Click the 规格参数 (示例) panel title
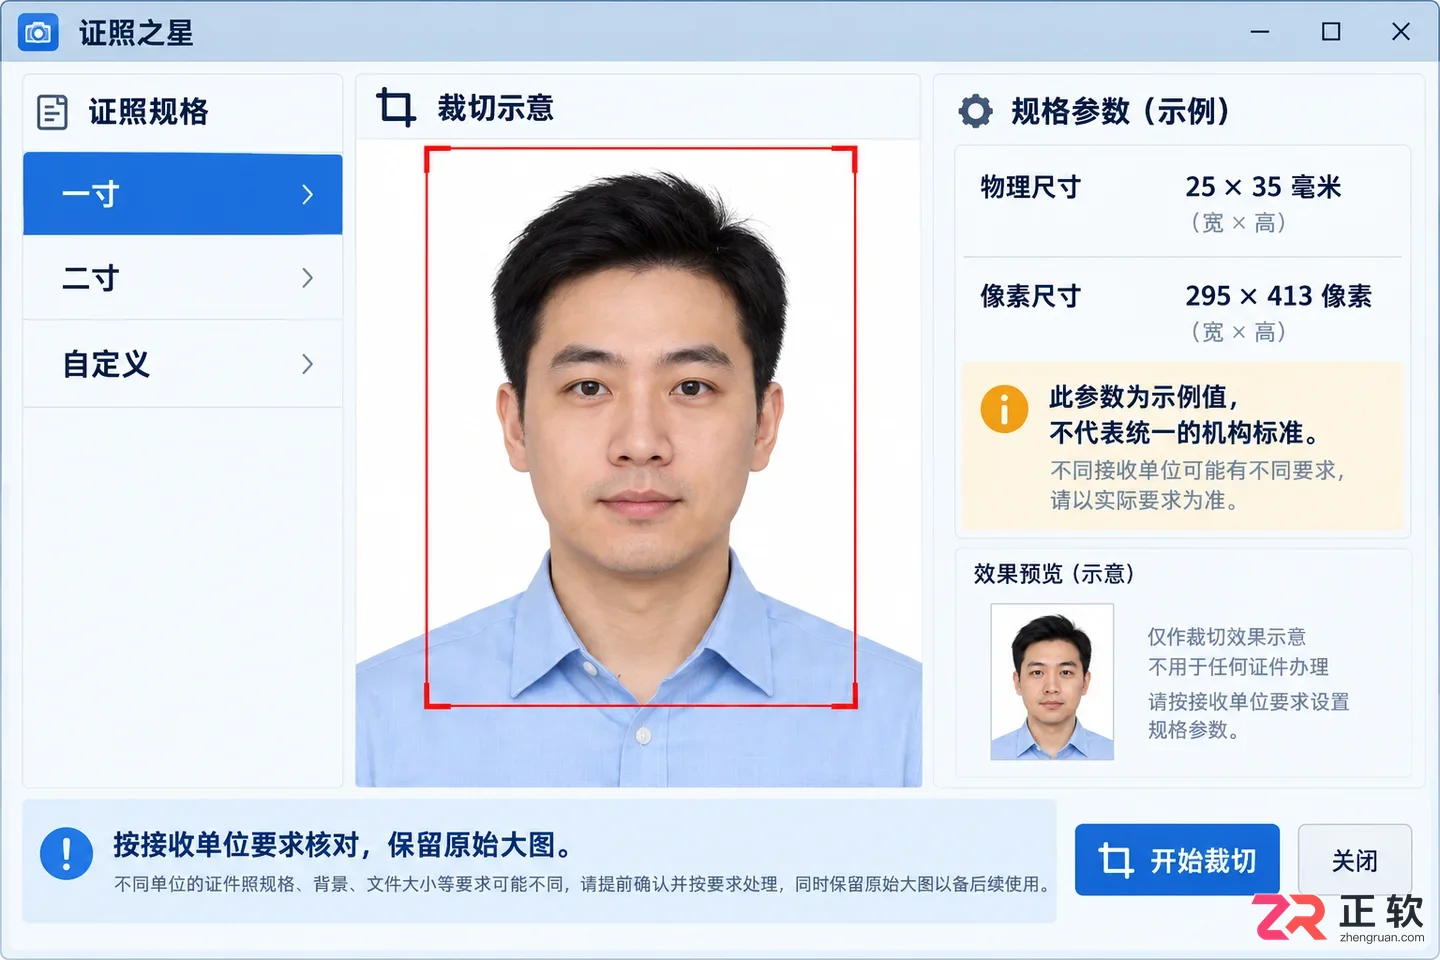The image size is (1440, 960). click(x=1120, y=111)
